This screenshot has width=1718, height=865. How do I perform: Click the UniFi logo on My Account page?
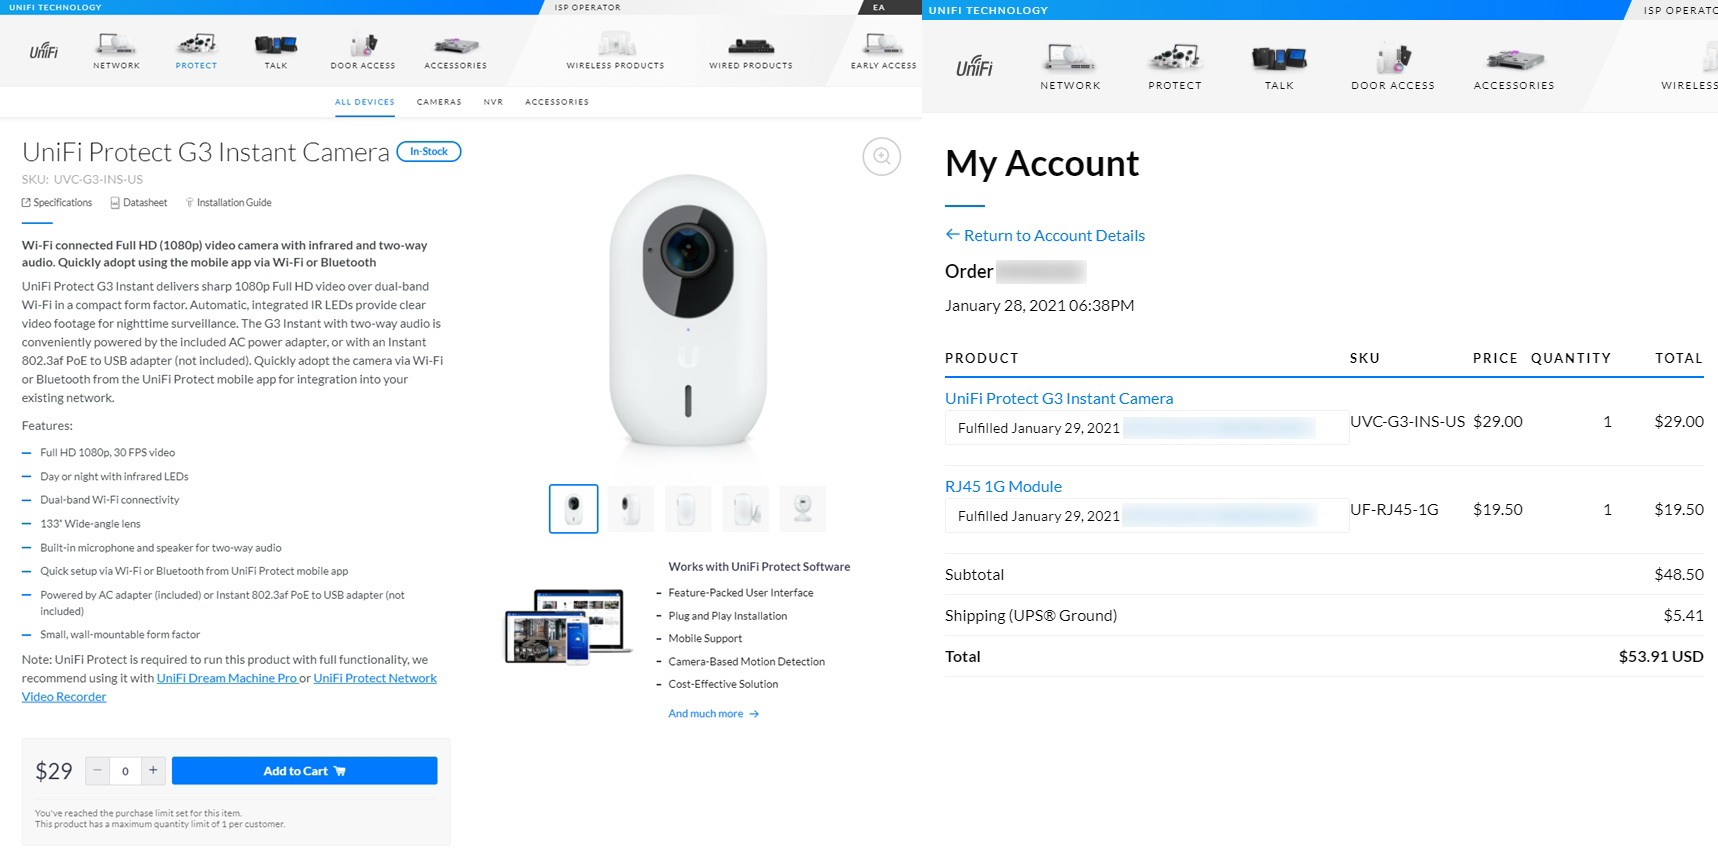974,67
